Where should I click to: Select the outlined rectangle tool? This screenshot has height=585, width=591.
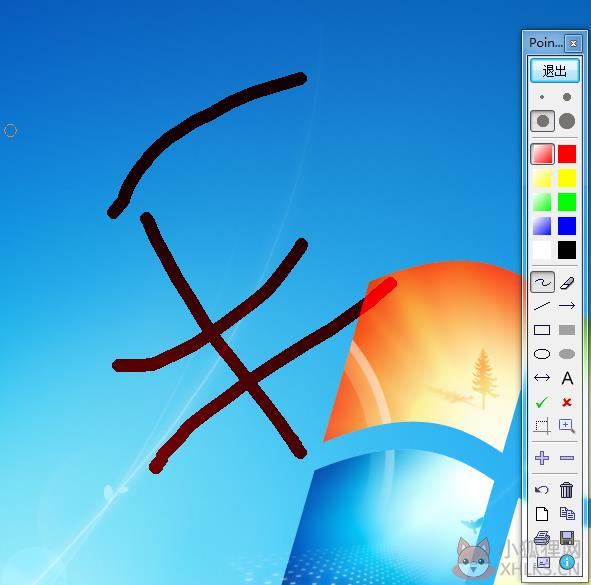coord(542,330)
